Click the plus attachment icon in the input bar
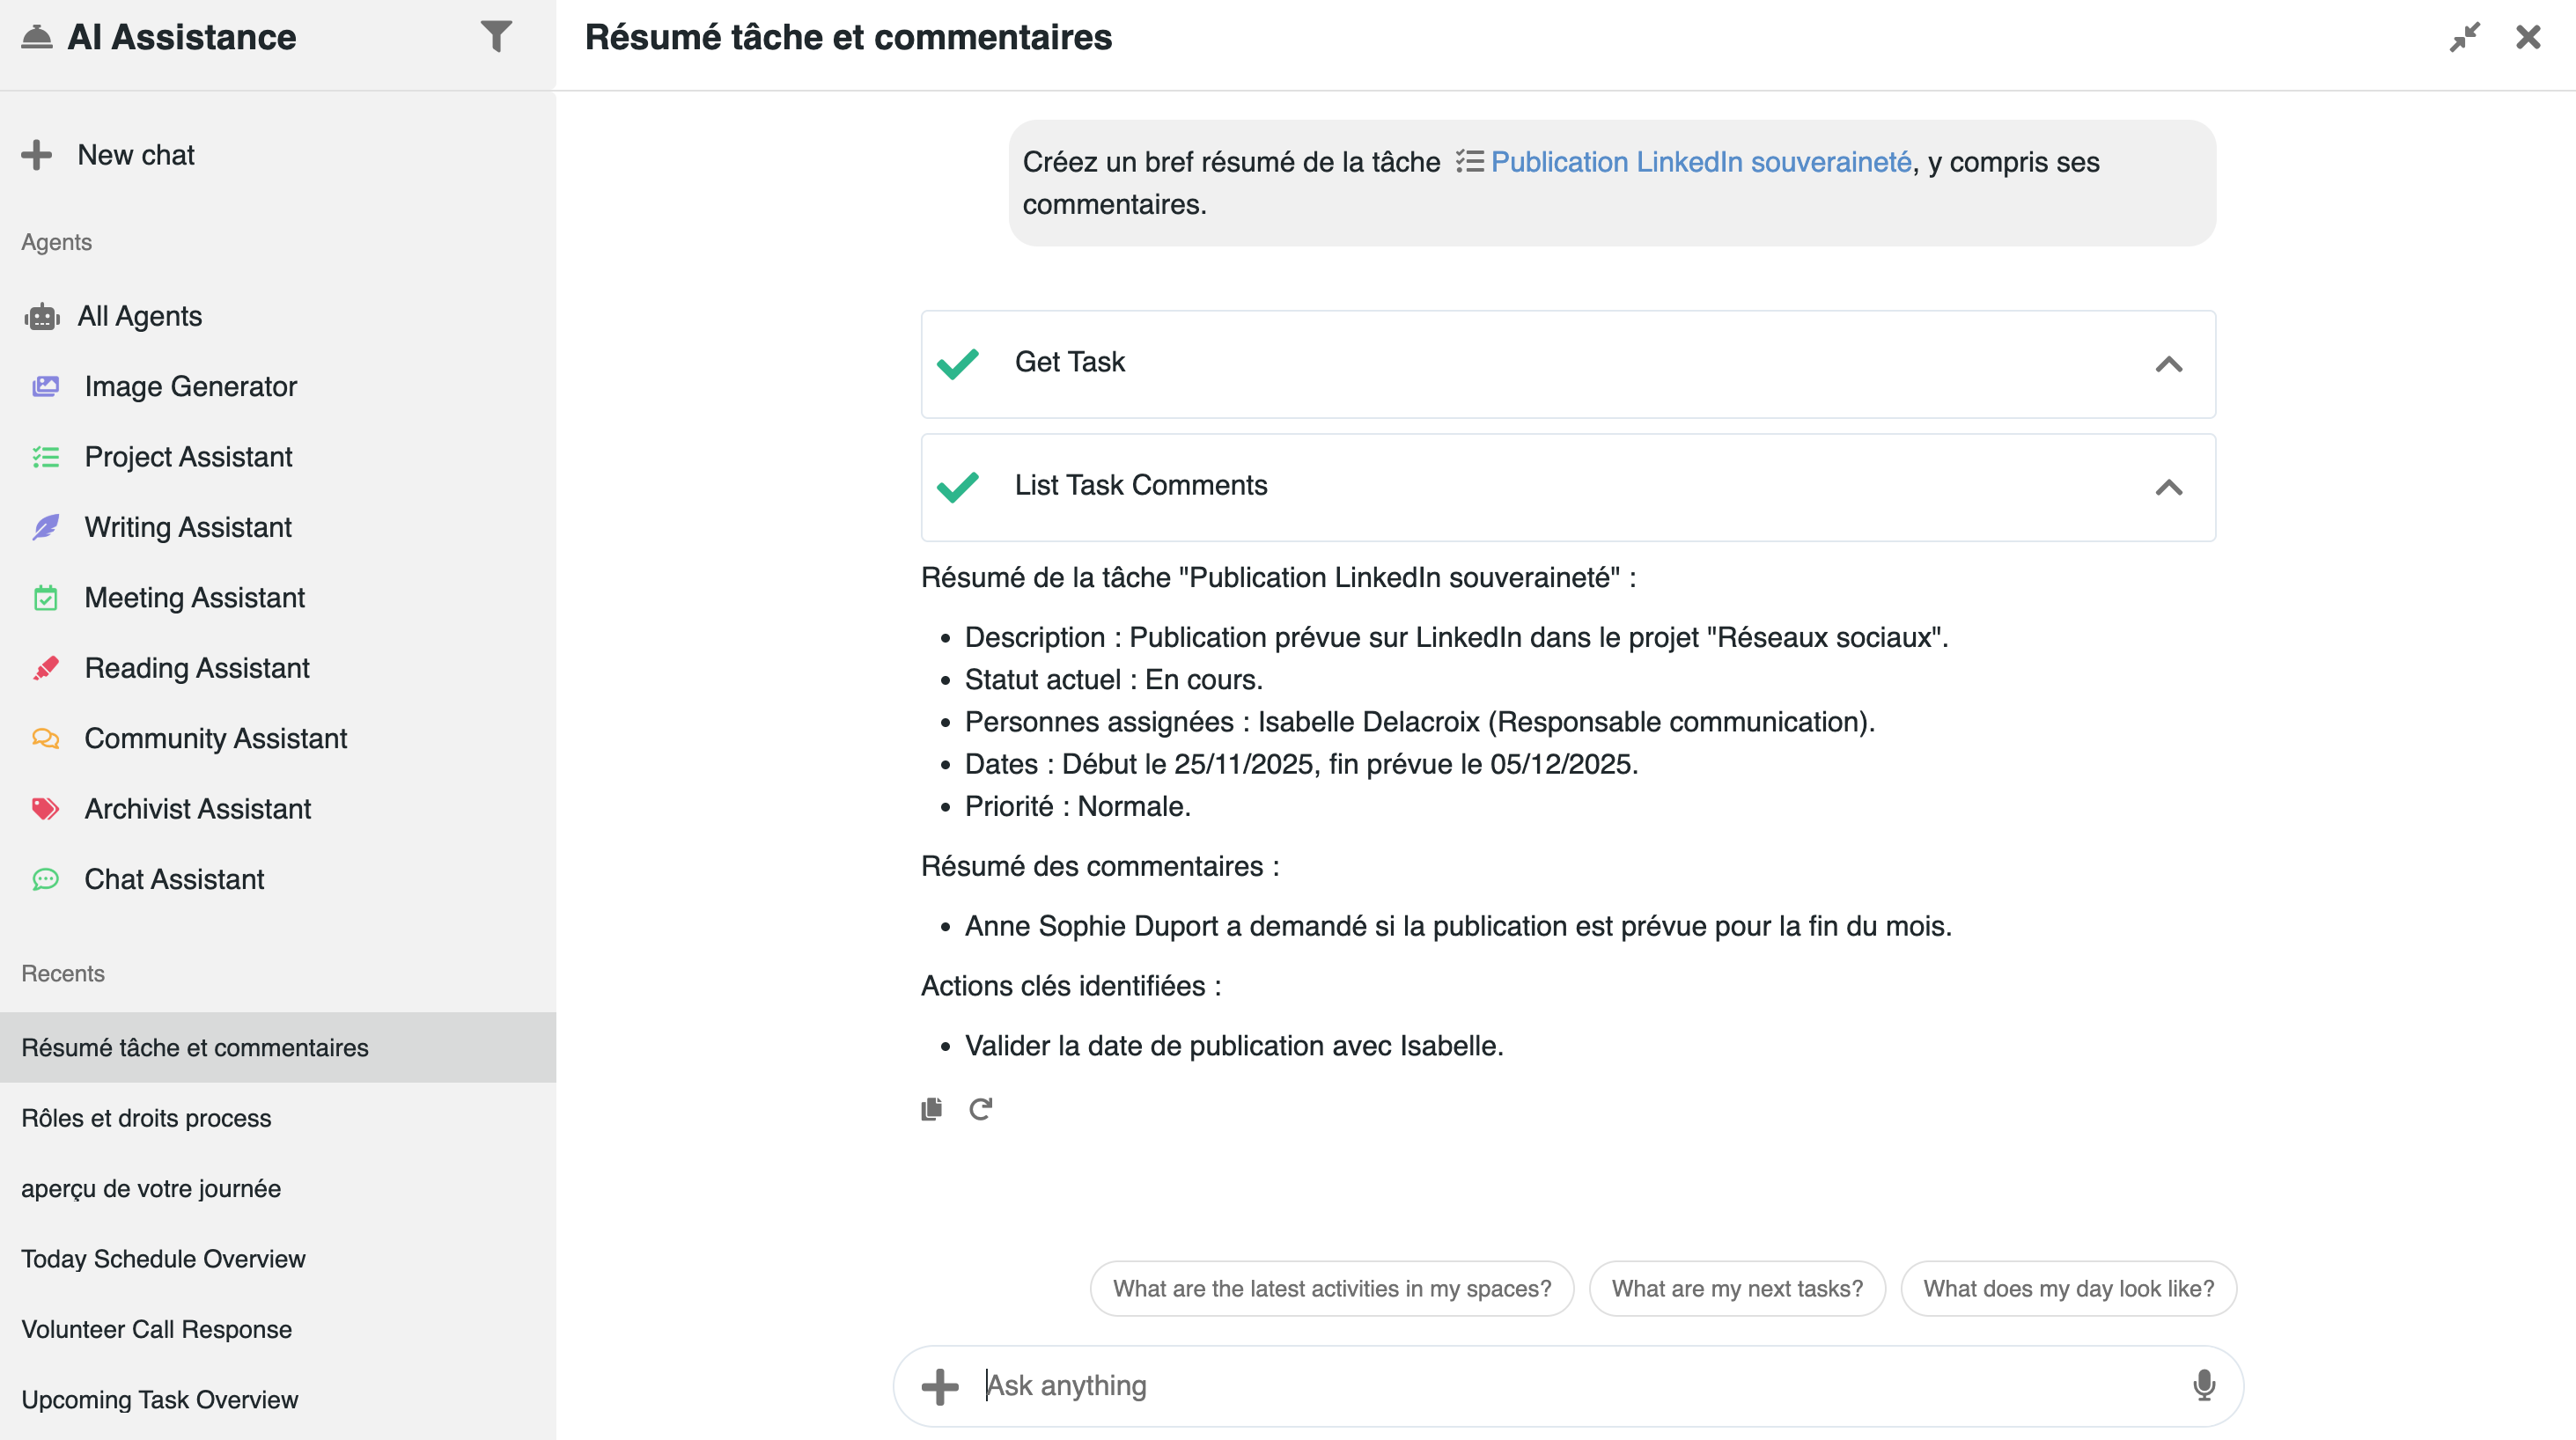 [939, 1386]
